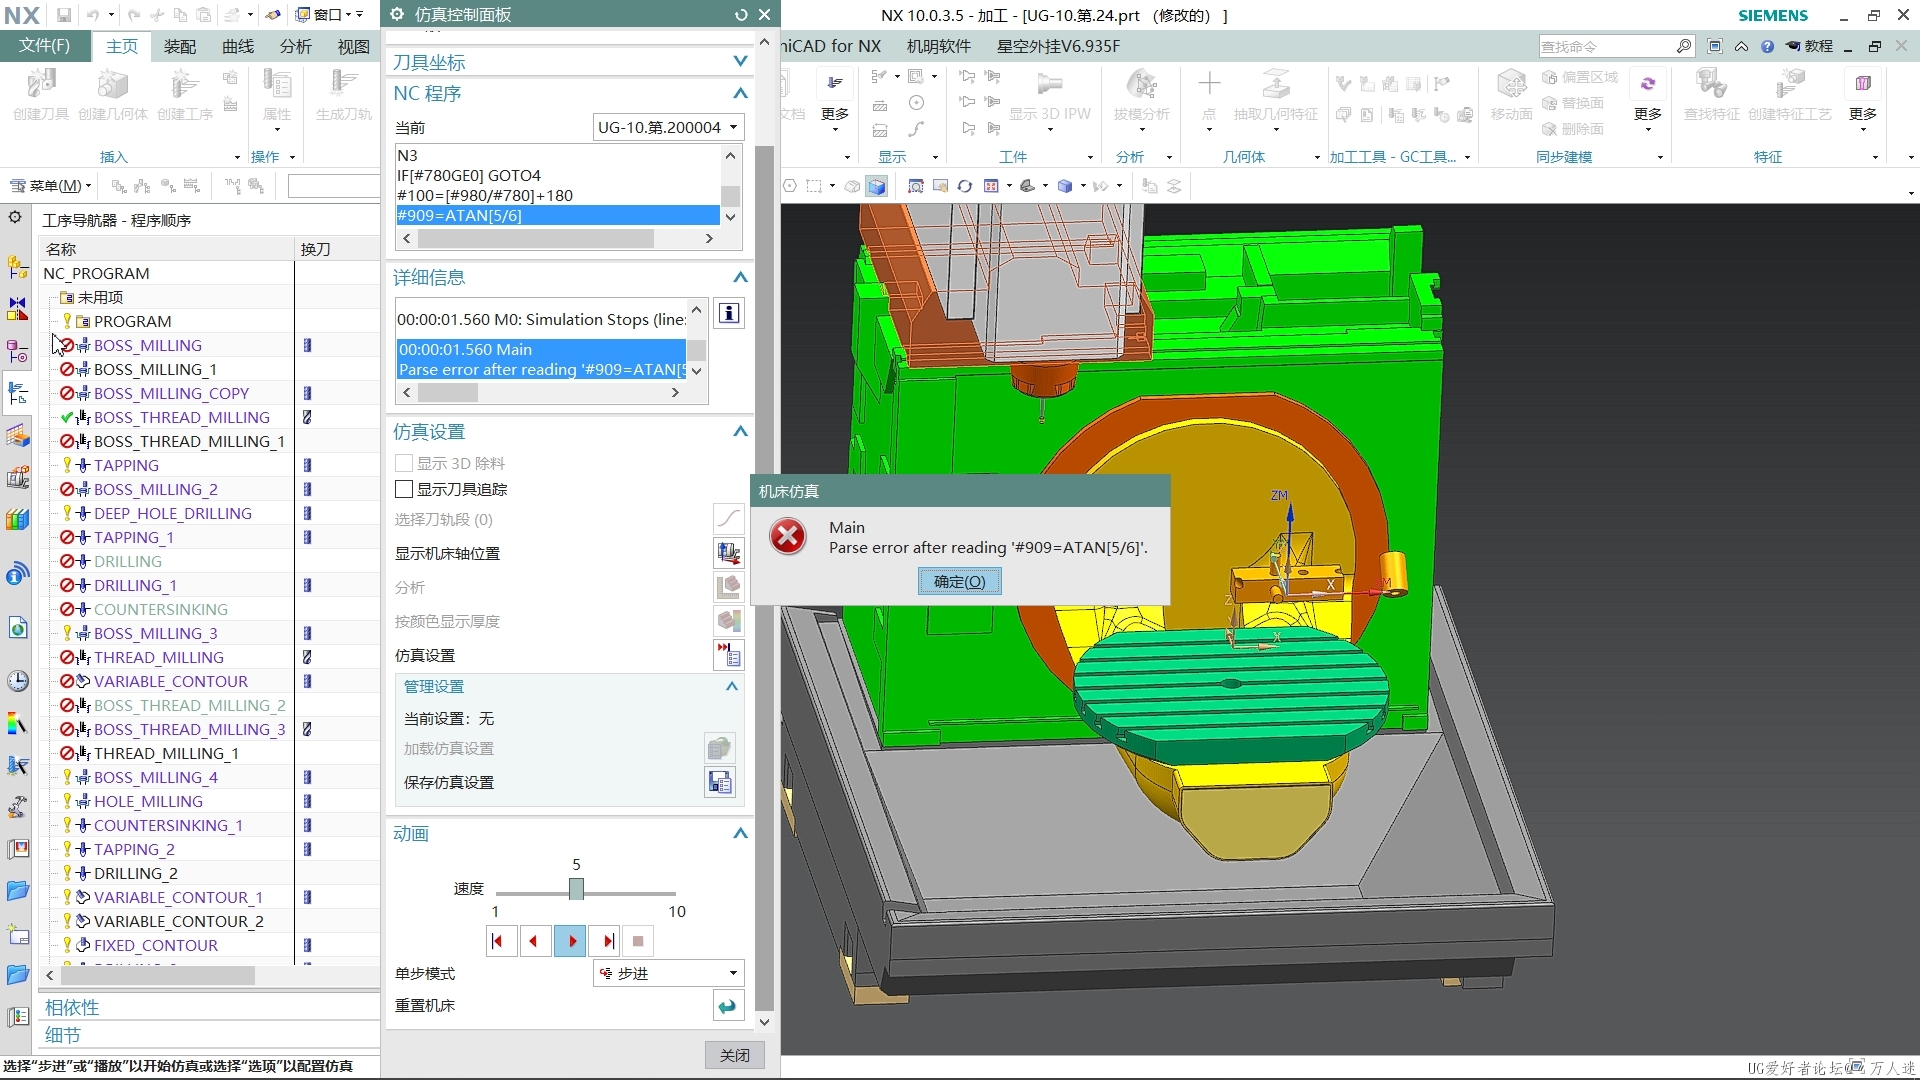Play the machine simulation
1920x1080 pixels.
pos(570,941)
